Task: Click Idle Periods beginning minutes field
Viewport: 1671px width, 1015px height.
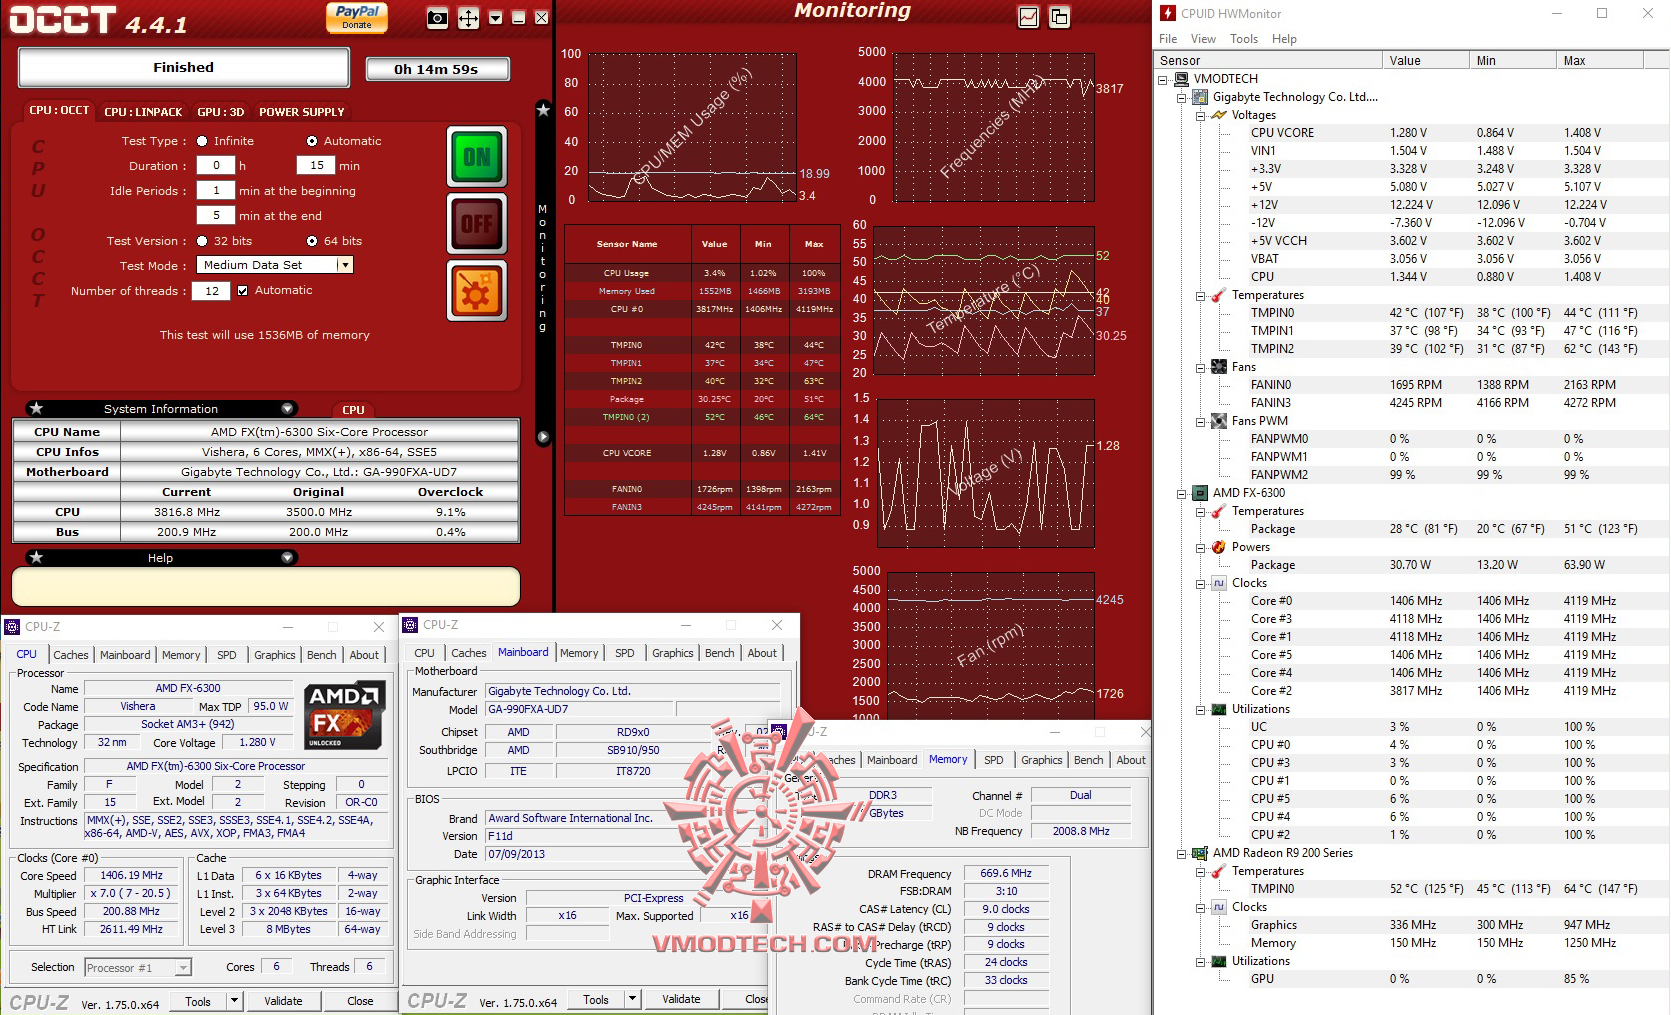Action: click(x=216, y=190)
